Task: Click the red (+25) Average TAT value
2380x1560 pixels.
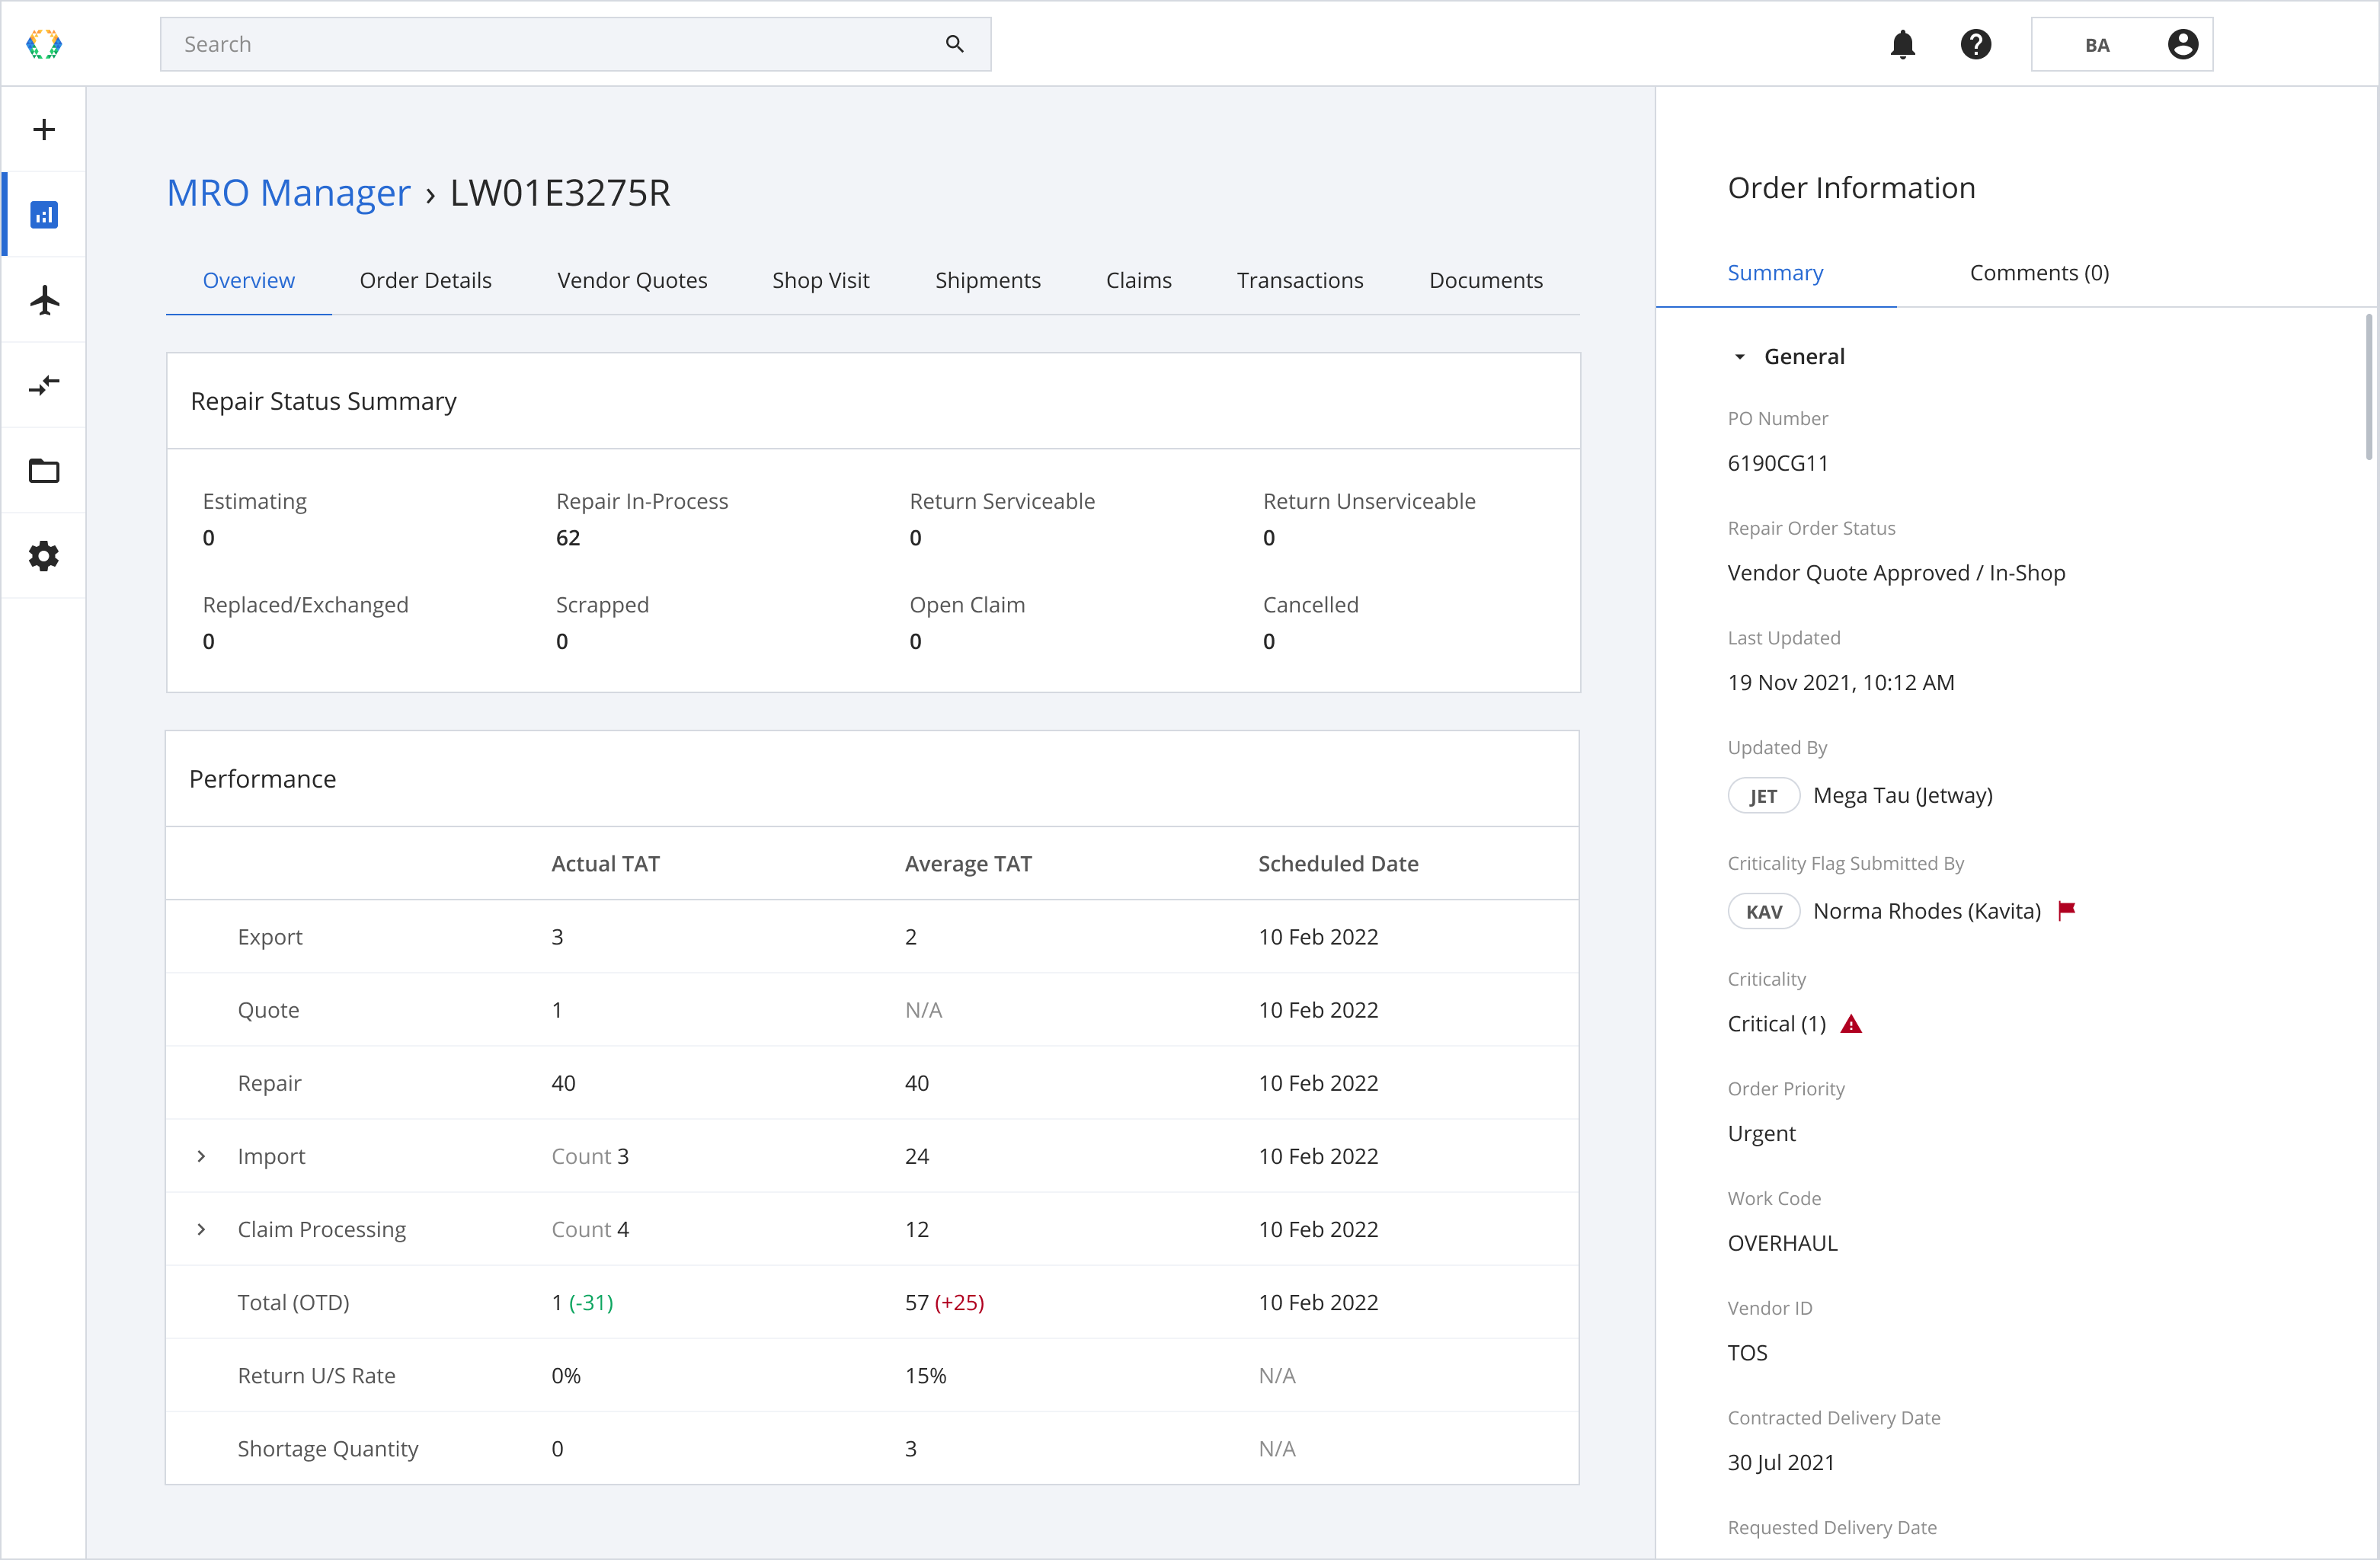Action: tap(959, 1302)
